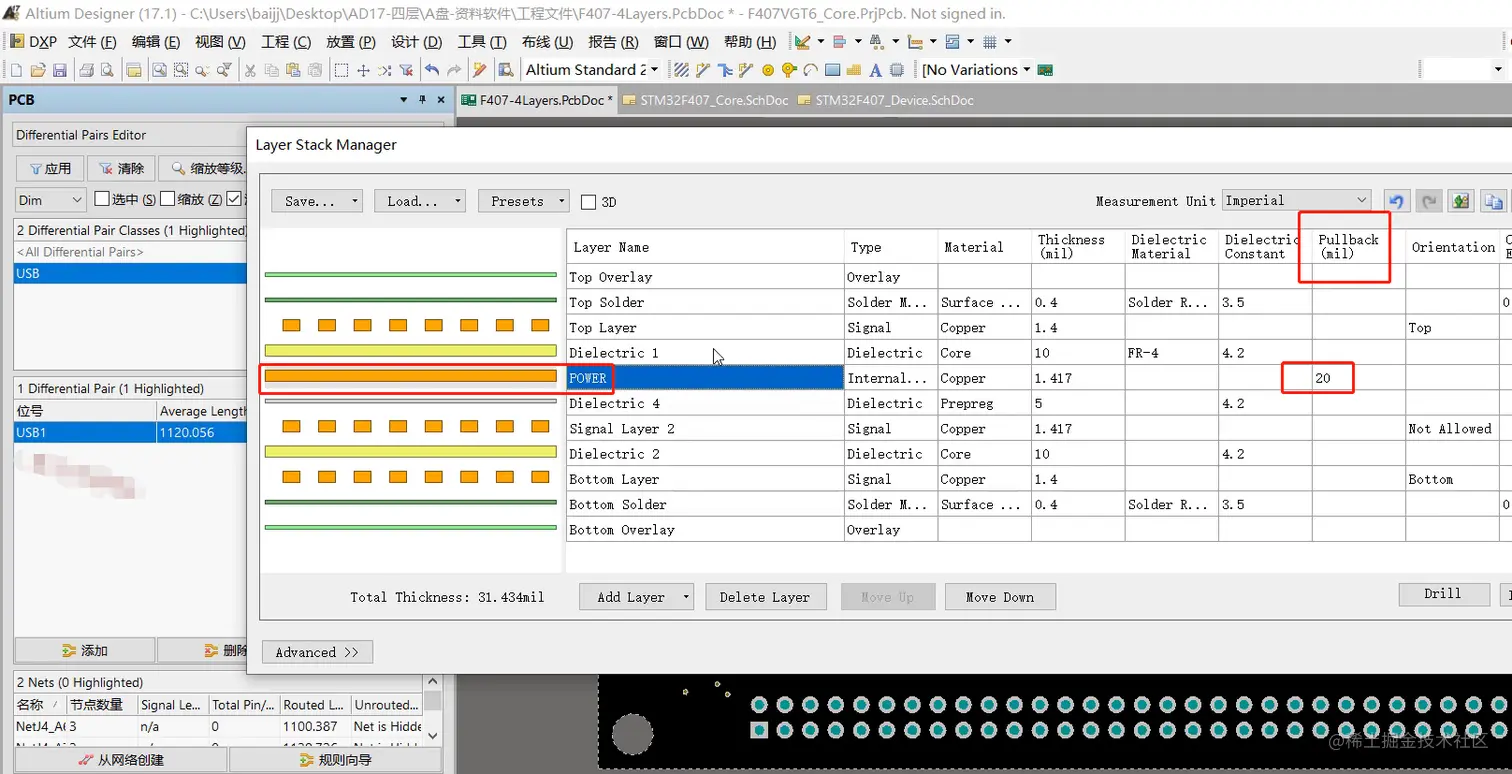Close the PCB panel
Image resolution: width=1512 pixels, height=774 pixels.
tap(441, 100)
